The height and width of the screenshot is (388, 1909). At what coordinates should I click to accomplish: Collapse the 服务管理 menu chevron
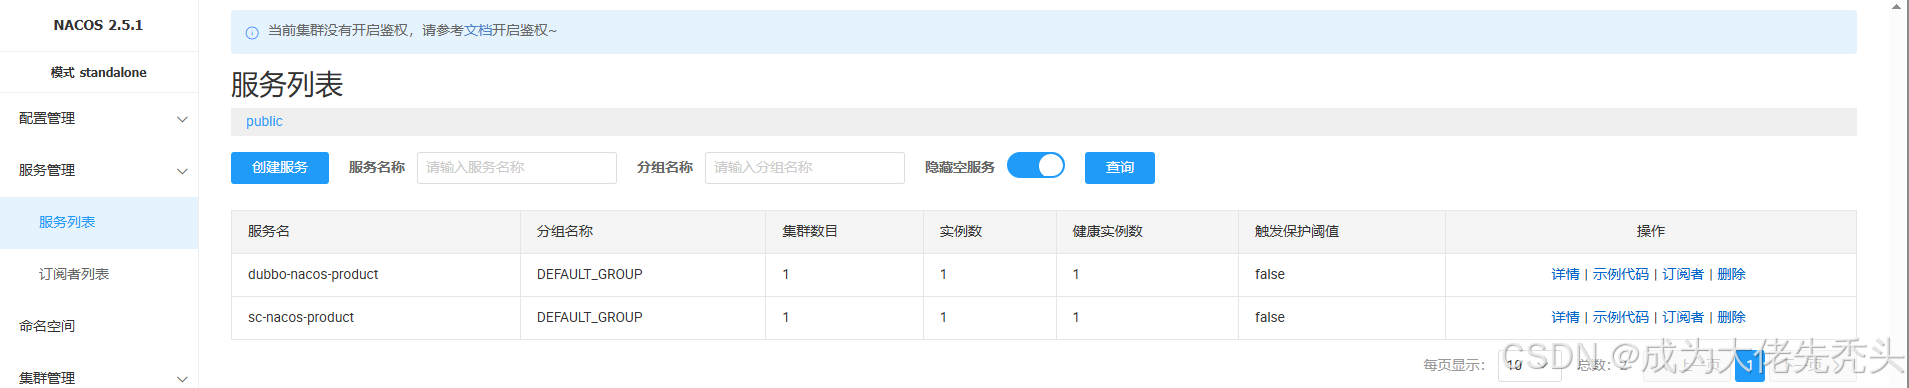[182, 171]
